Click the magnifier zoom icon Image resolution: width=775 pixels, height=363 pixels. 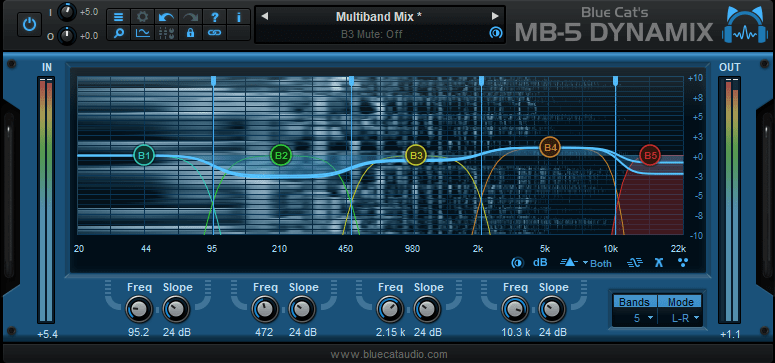click(119, 33)
